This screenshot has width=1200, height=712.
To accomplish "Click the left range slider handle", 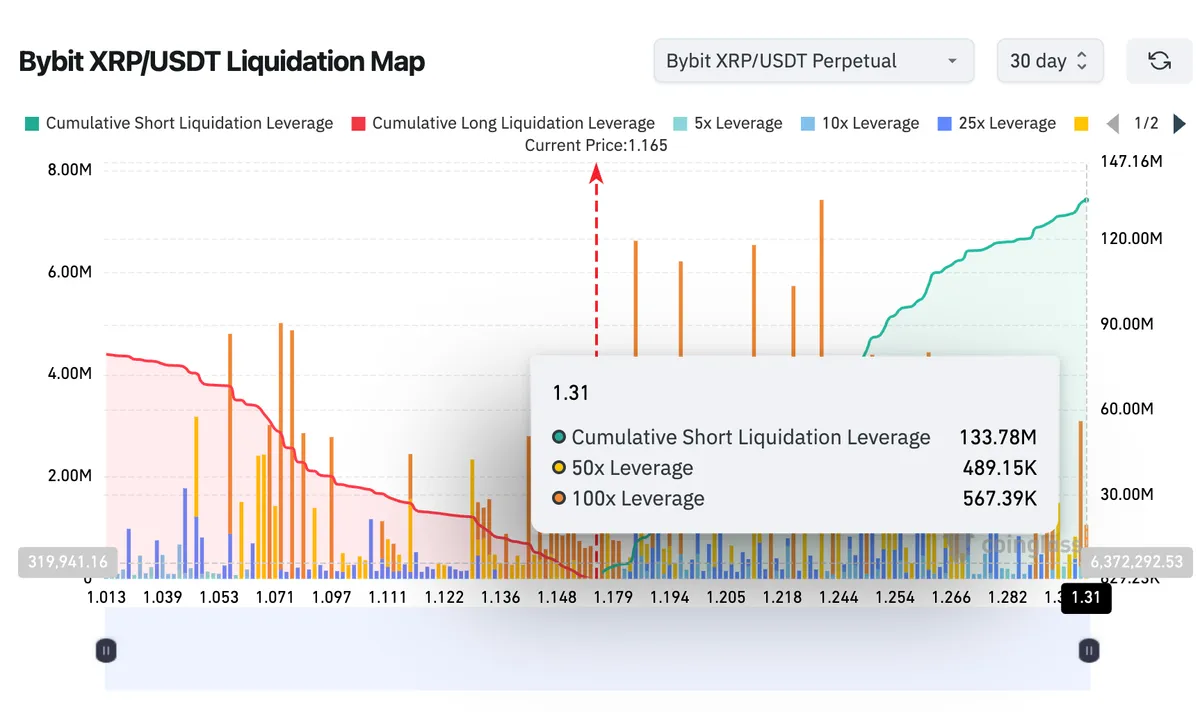I will 106,651.
